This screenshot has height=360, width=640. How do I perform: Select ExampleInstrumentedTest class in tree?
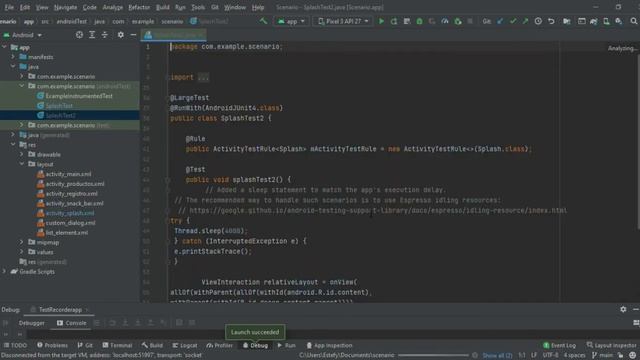click(79, 96)
